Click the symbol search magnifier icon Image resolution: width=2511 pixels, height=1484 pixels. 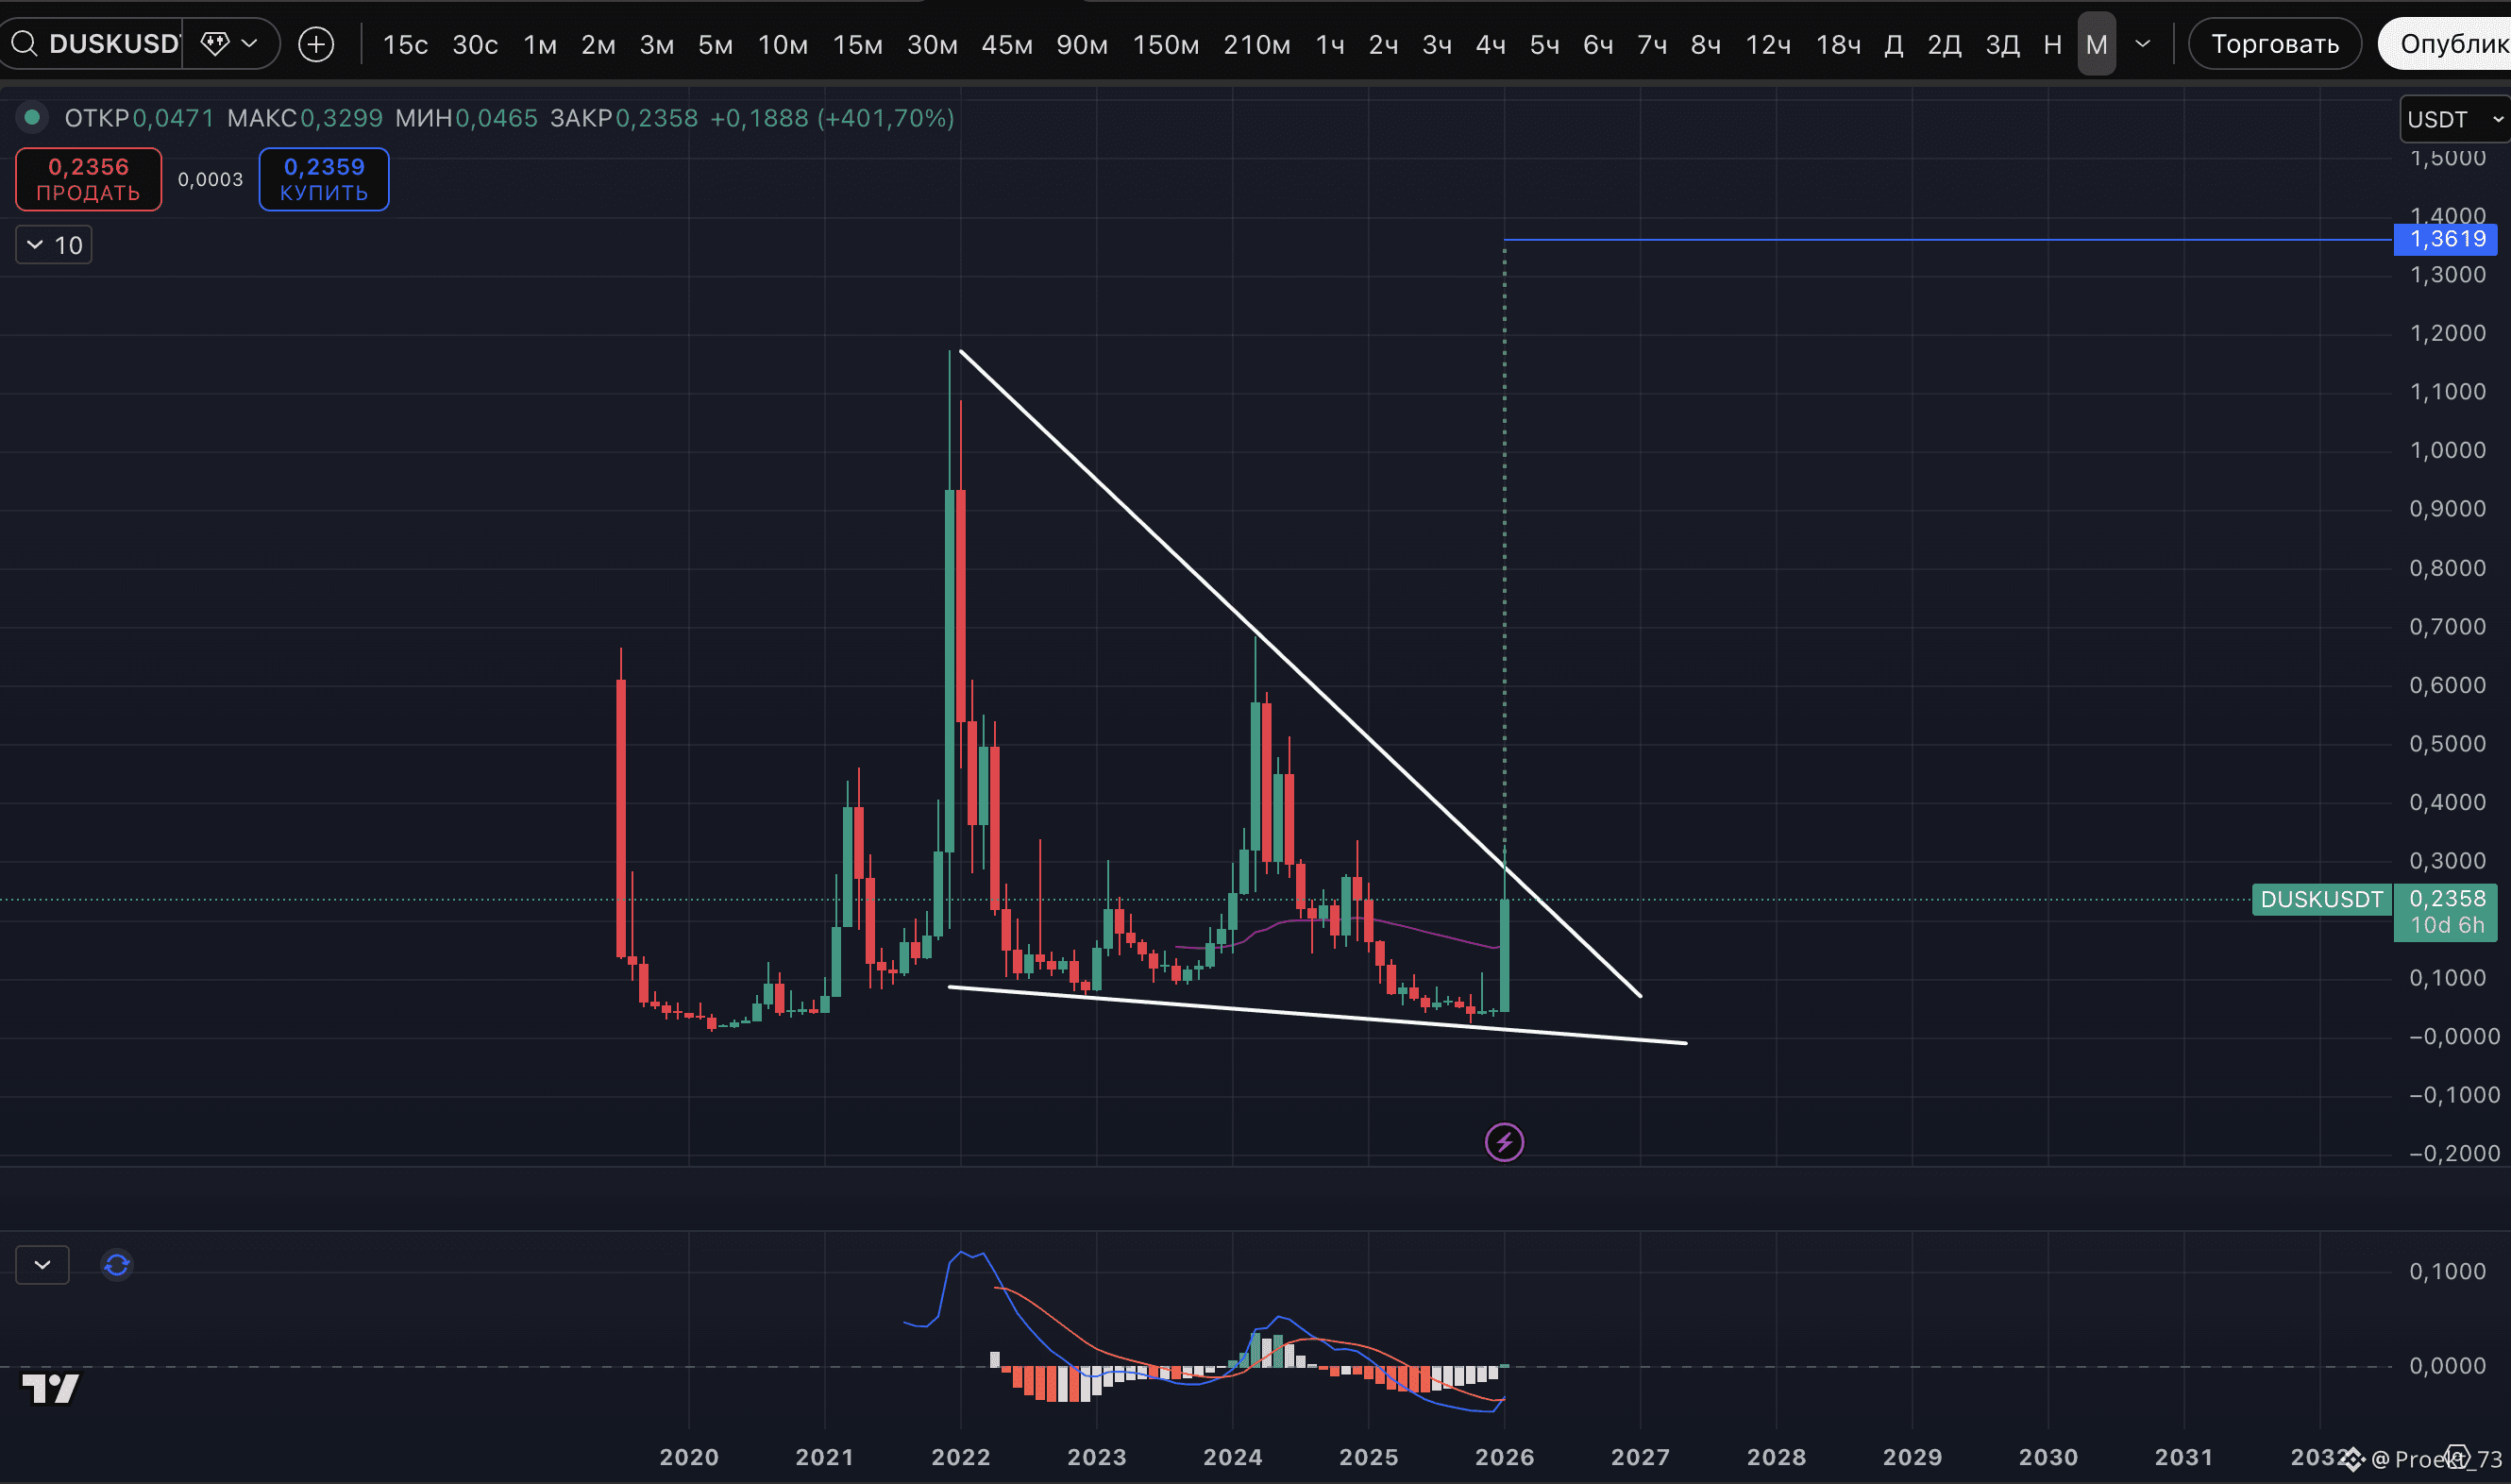tap(24, 44)
